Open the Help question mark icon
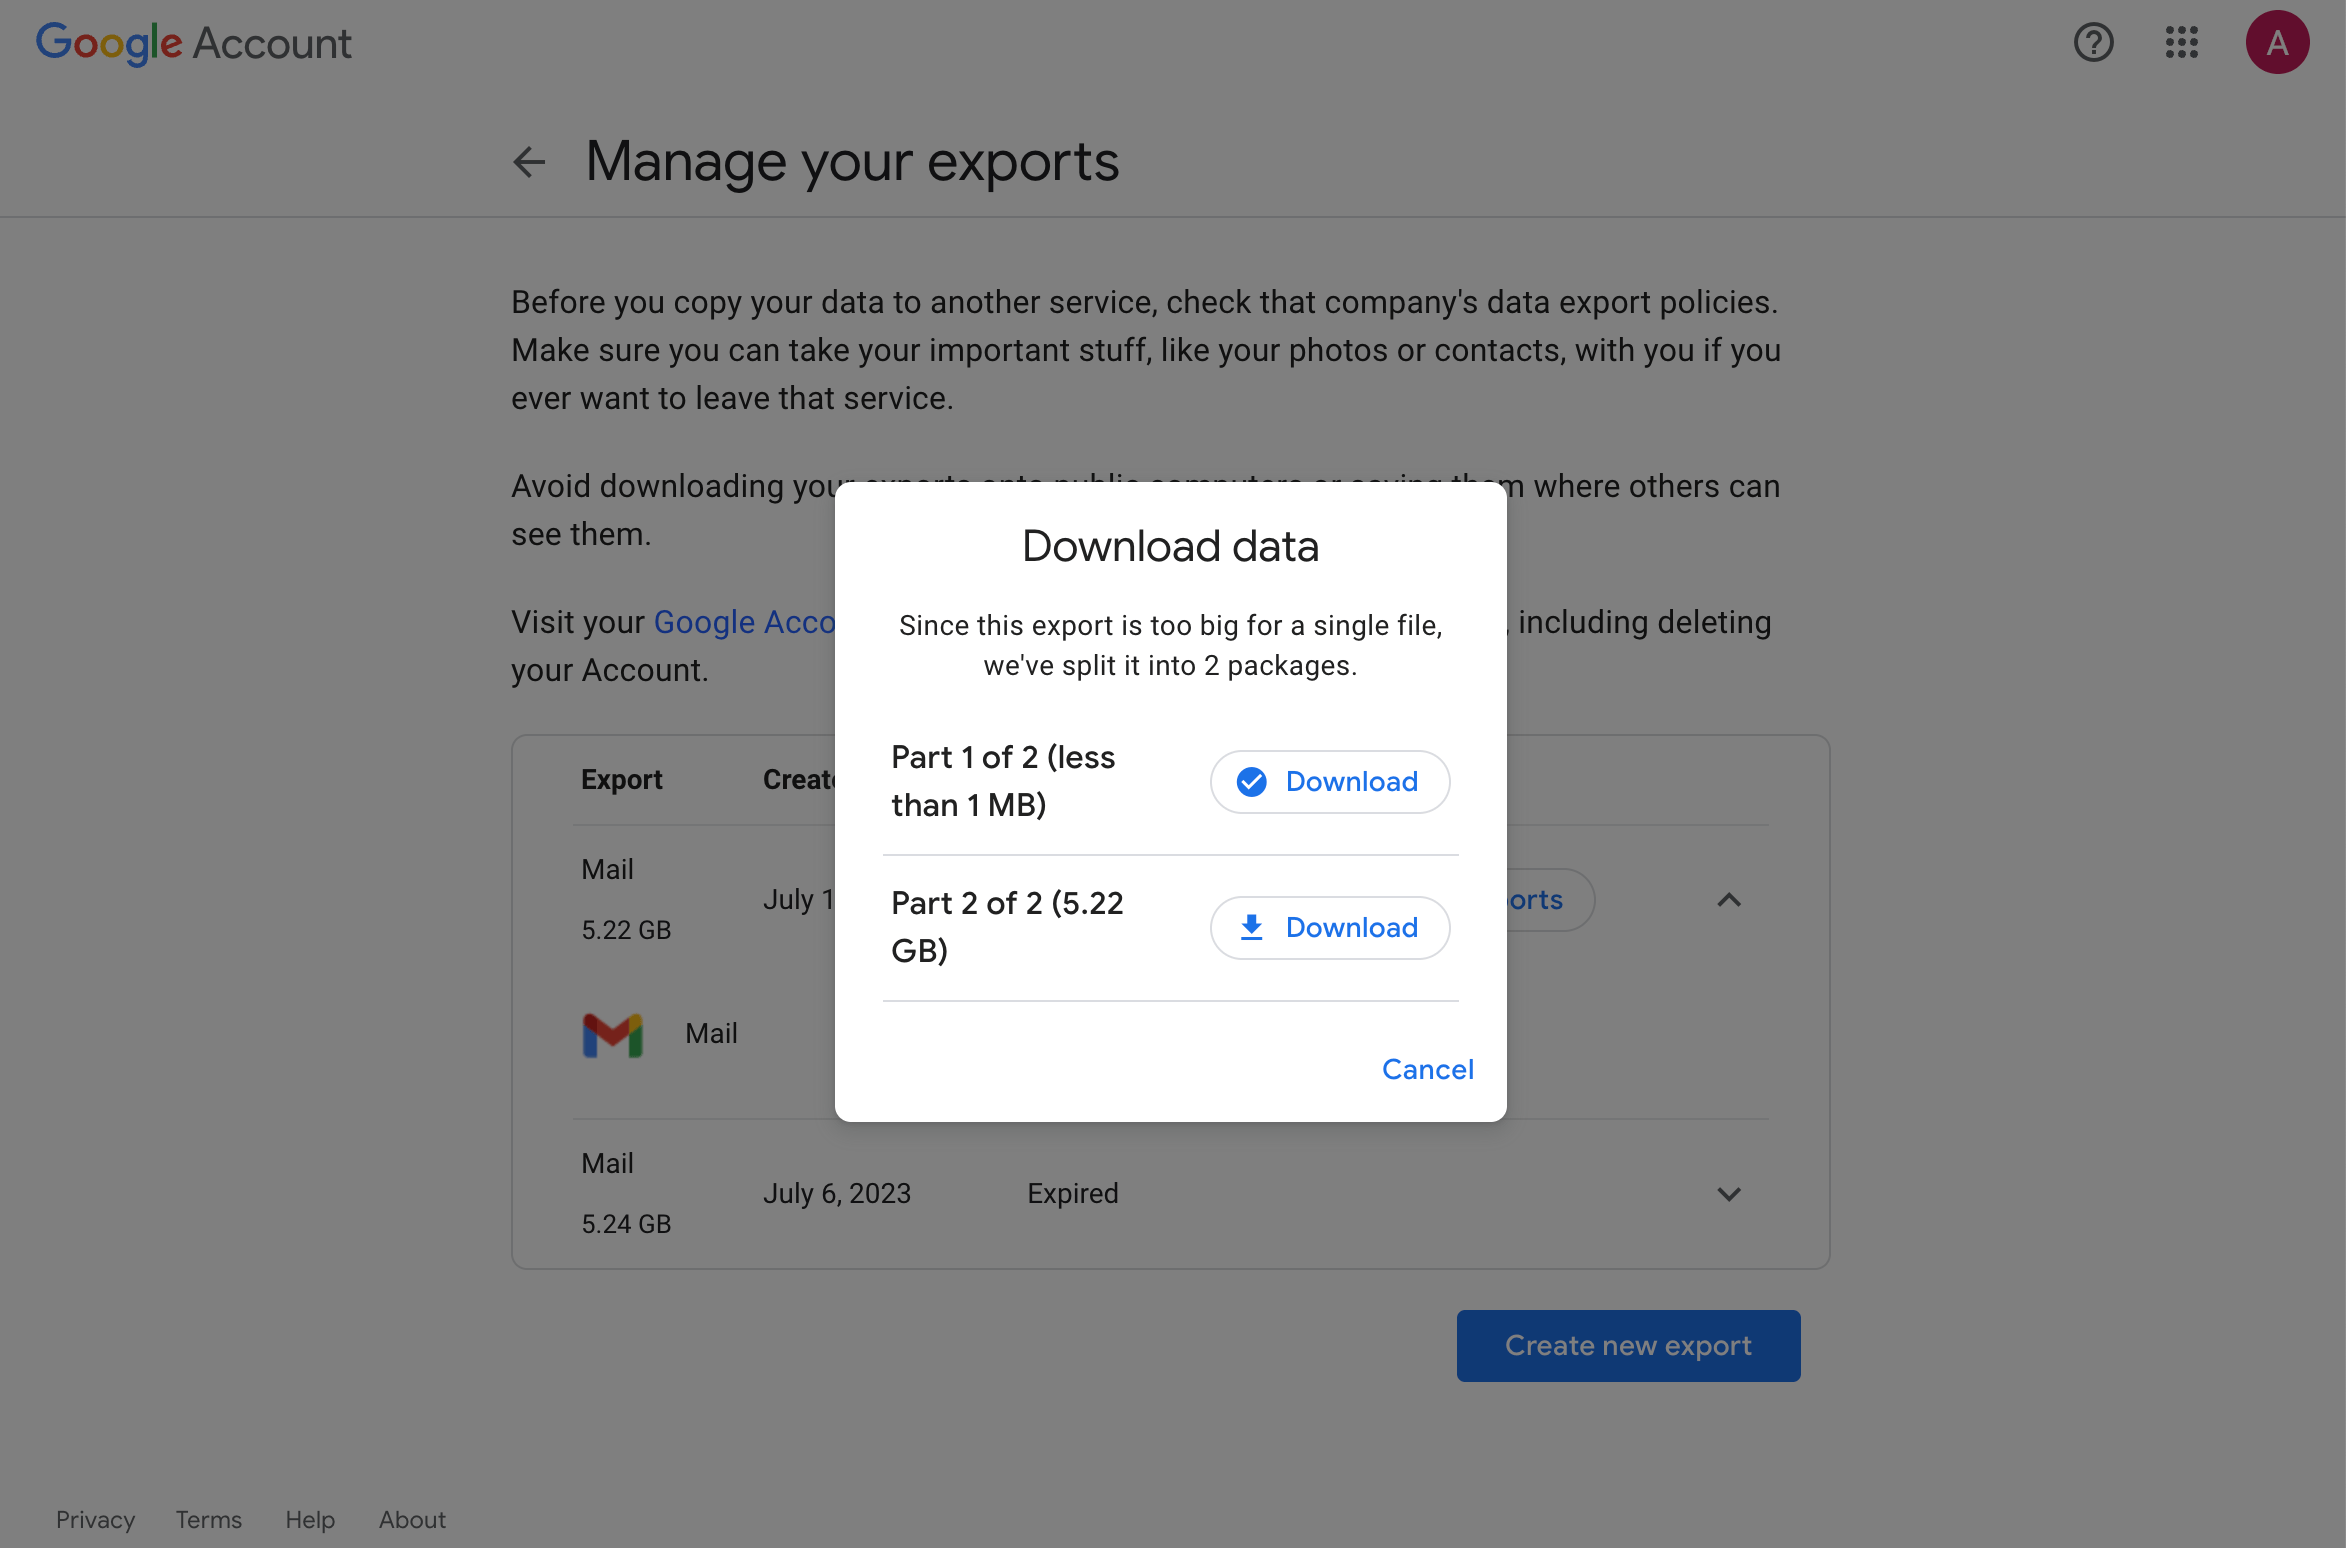Image resolution: width=2346 pixels, height=1548 pixels. point(2093,42)
